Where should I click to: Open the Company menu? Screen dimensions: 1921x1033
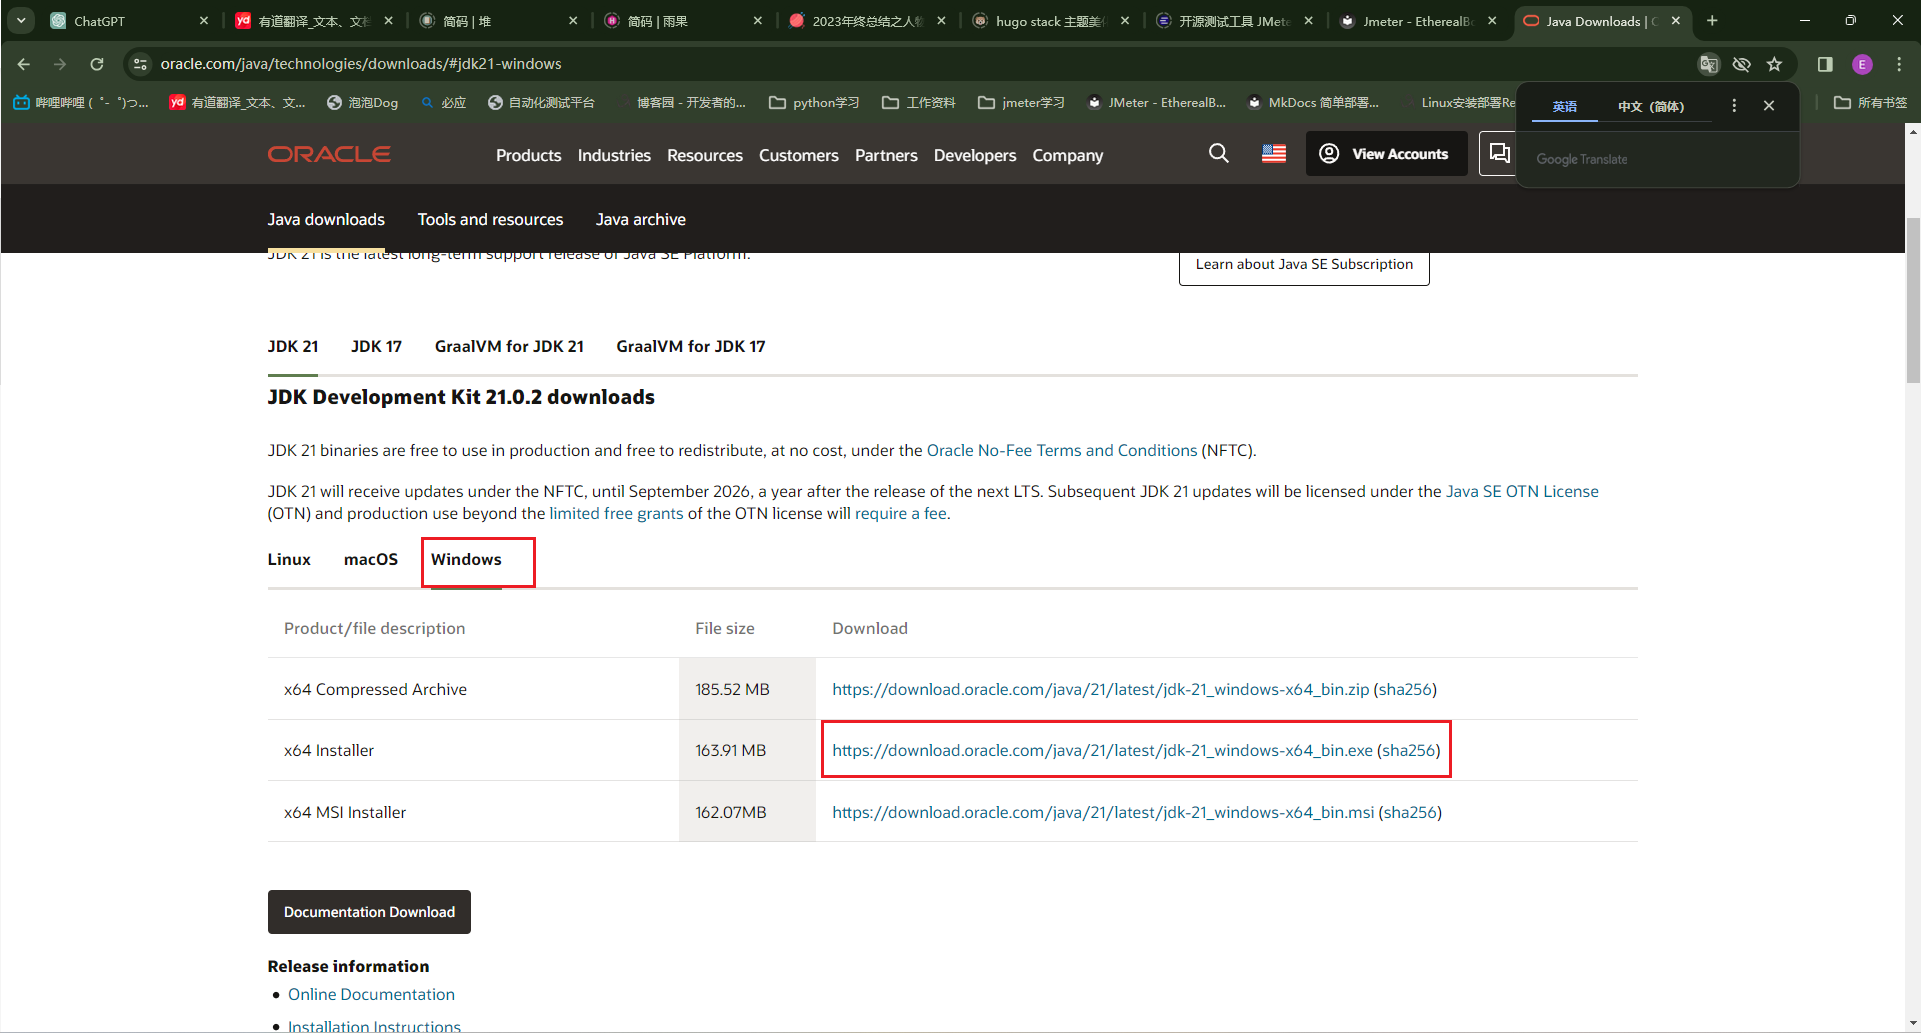pyautogui.click(x=1068, y=155)
